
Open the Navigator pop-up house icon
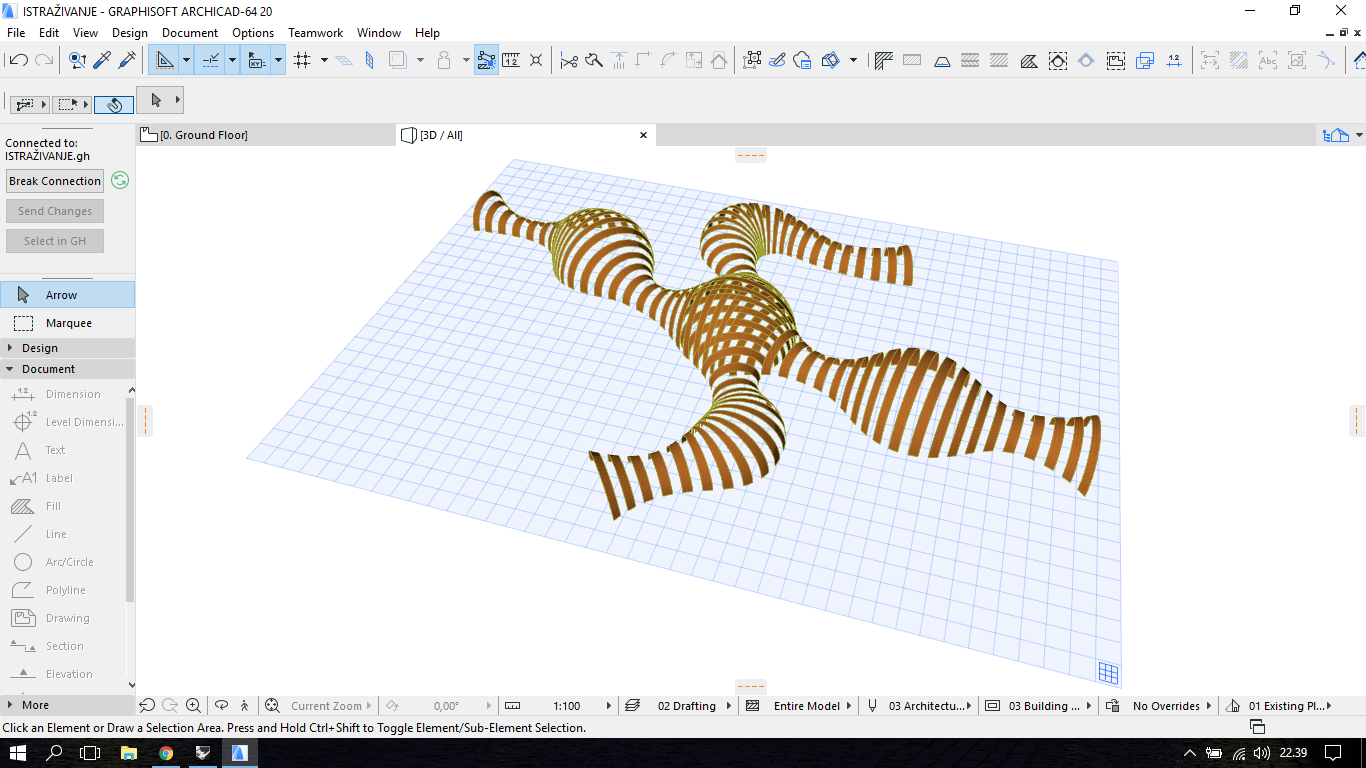tap(1337, 136)
